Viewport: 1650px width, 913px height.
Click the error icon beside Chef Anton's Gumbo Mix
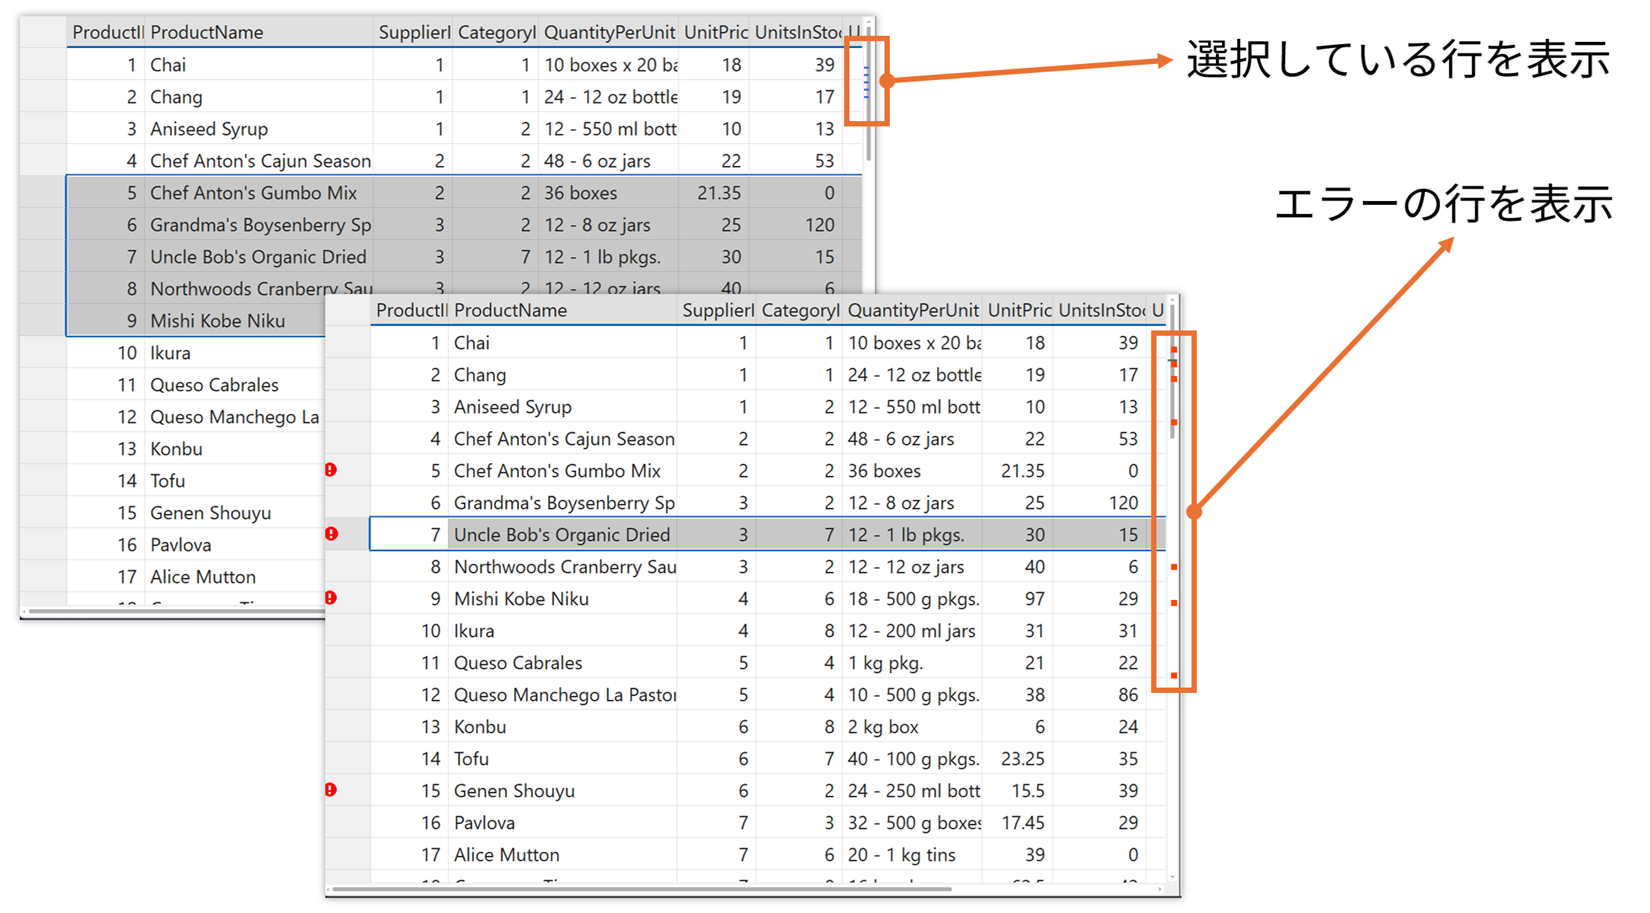point(330,469)
